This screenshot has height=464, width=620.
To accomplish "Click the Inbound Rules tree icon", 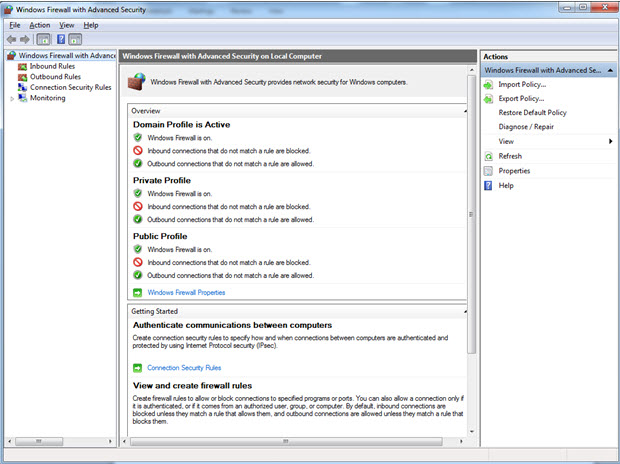I will click(23, 66).
